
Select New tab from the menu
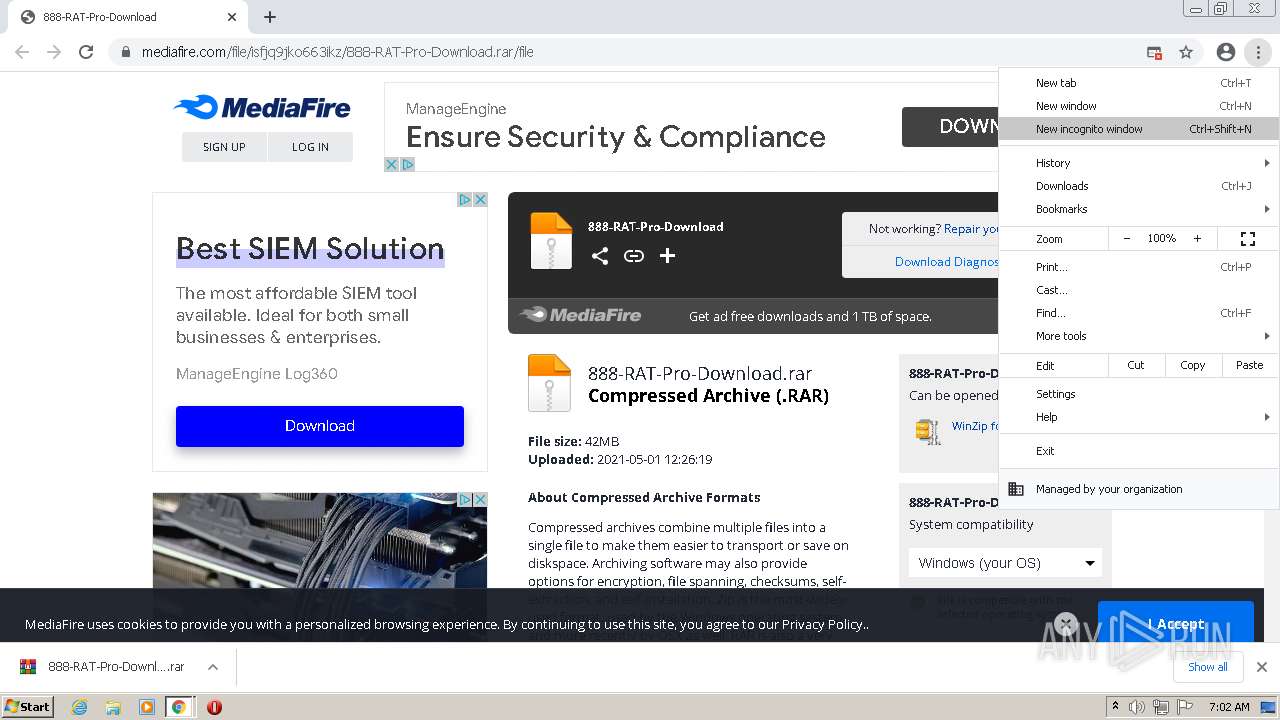tap(1138, 83)
